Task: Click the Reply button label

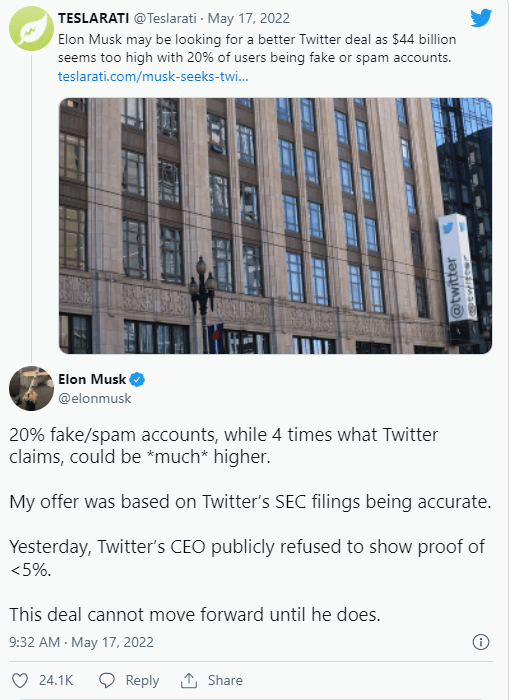Action: [142, 680]
